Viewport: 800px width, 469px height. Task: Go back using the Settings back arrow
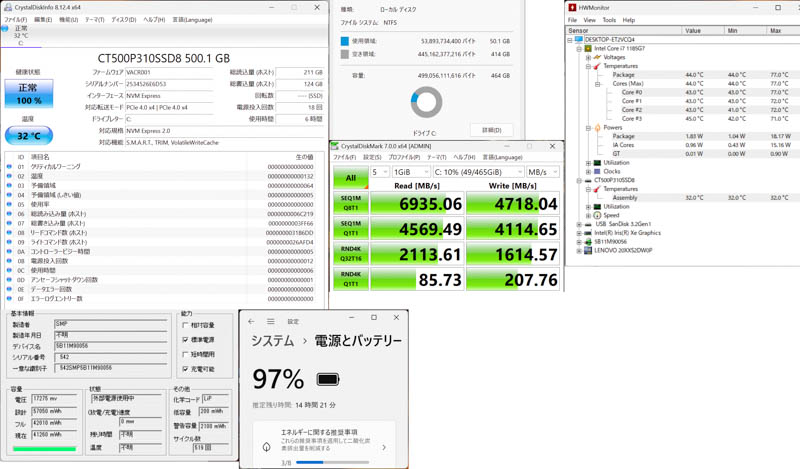[x=251, y=321]
